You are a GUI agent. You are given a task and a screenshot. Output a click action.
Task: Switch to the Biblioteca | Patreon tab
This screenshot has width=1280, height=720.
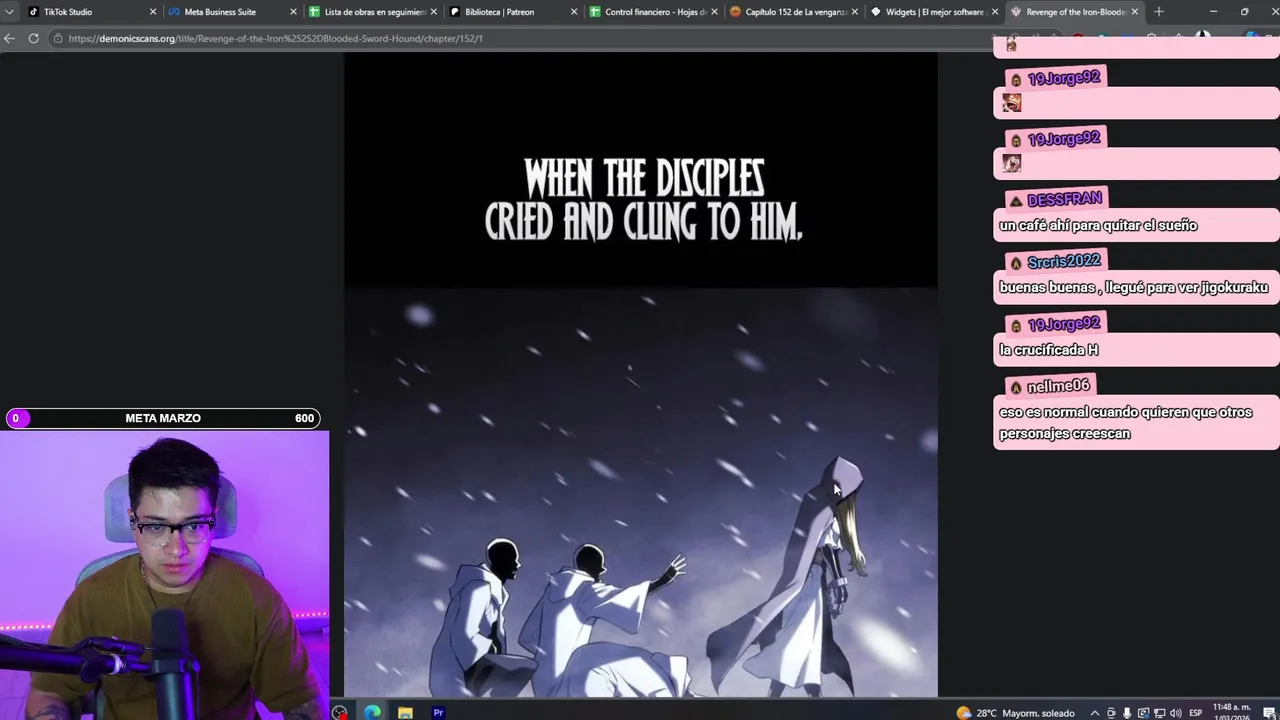pos(511,12)
